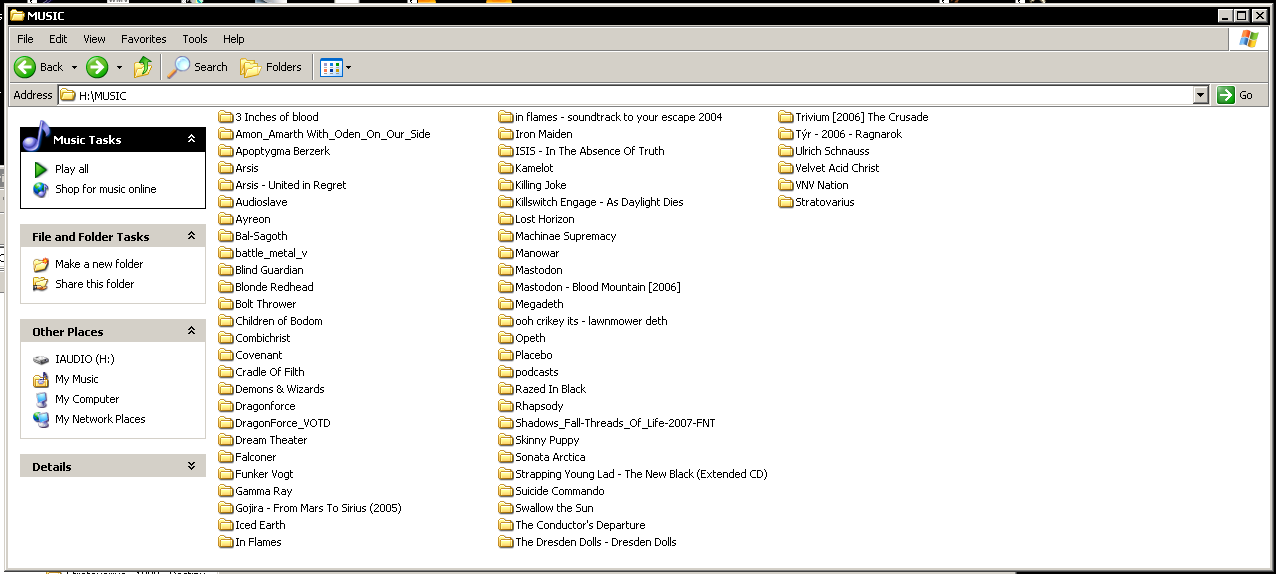Expand the Details panel
Viewport: 1276px width, 574px height.
click(191, 466)
